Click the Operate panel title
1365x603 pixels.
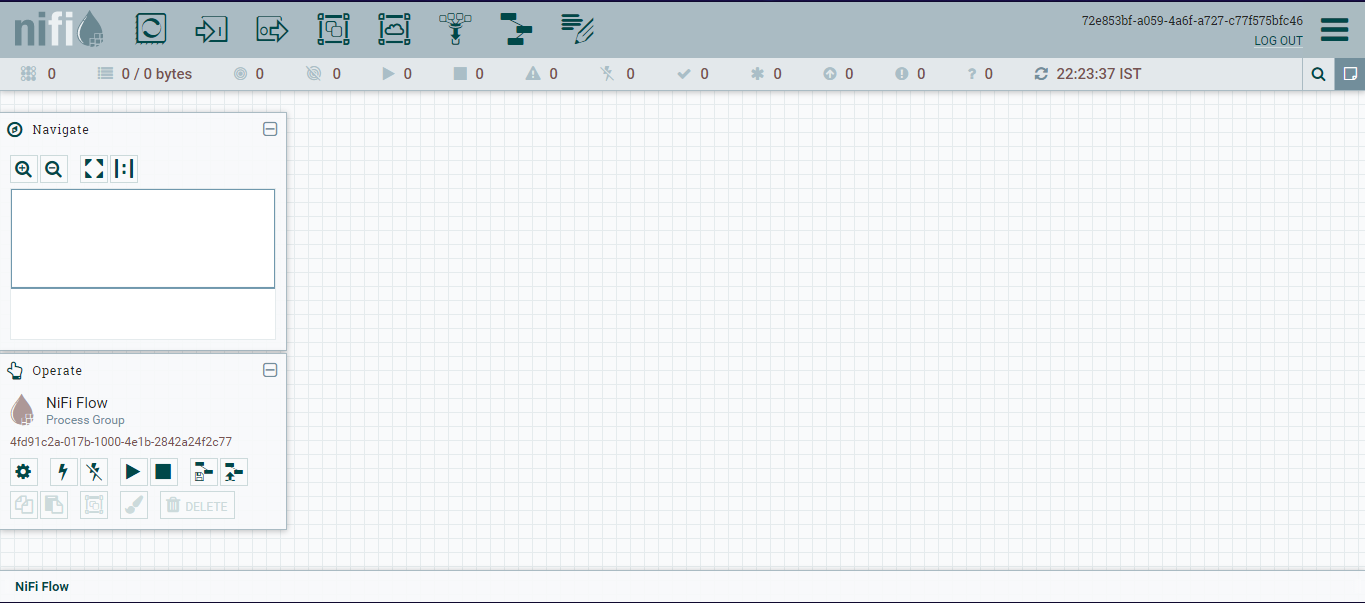[57, 371]
